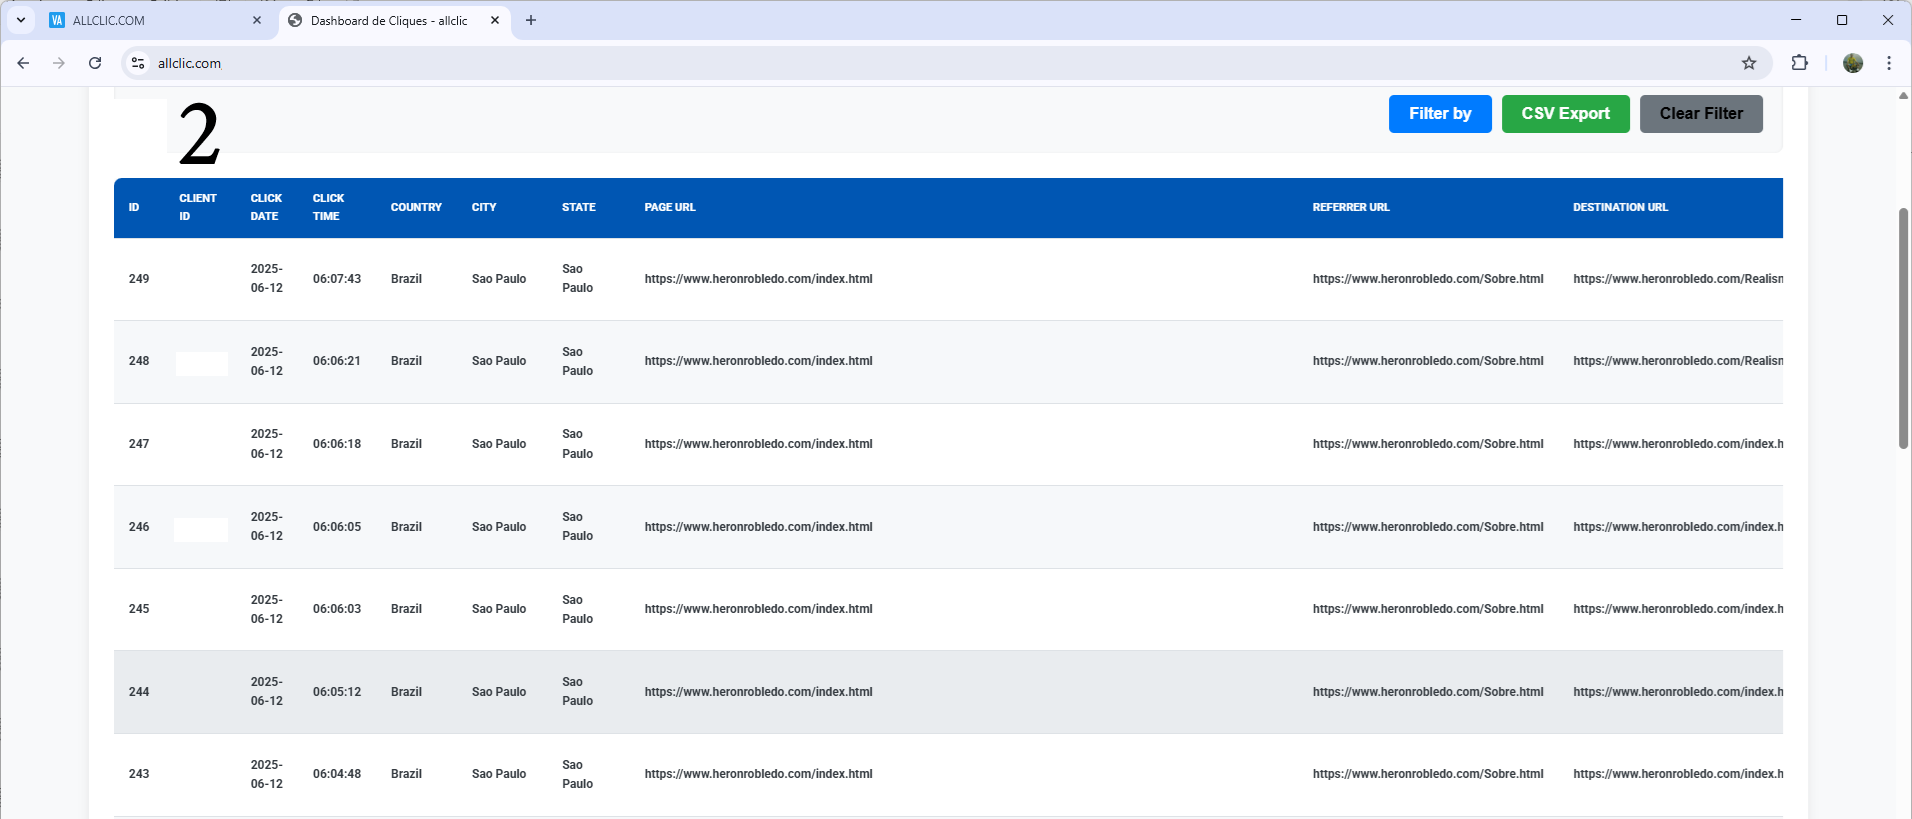Click the CLICK TIME column header

point(328,207)
